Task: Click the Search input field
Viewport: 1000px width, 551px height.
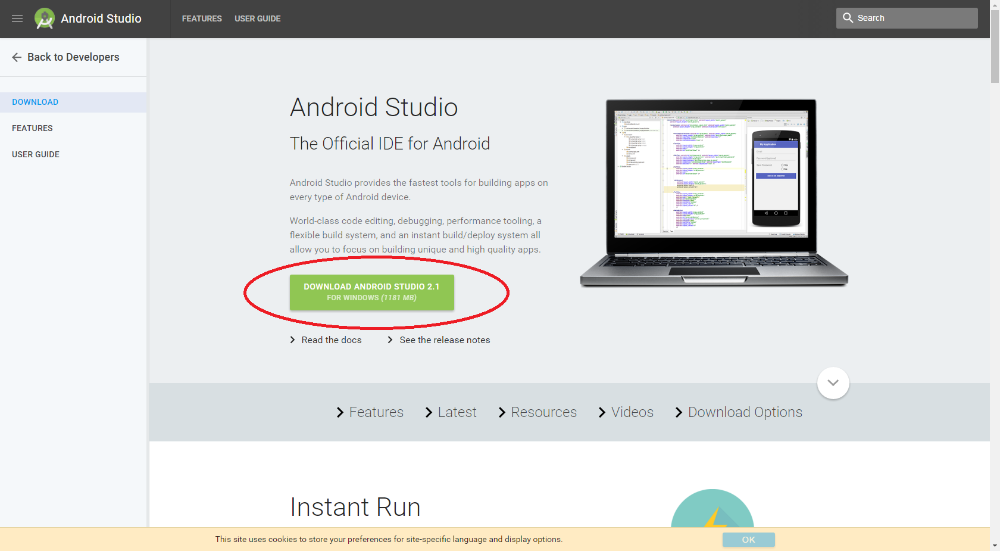Action: [x=907, y=18]
